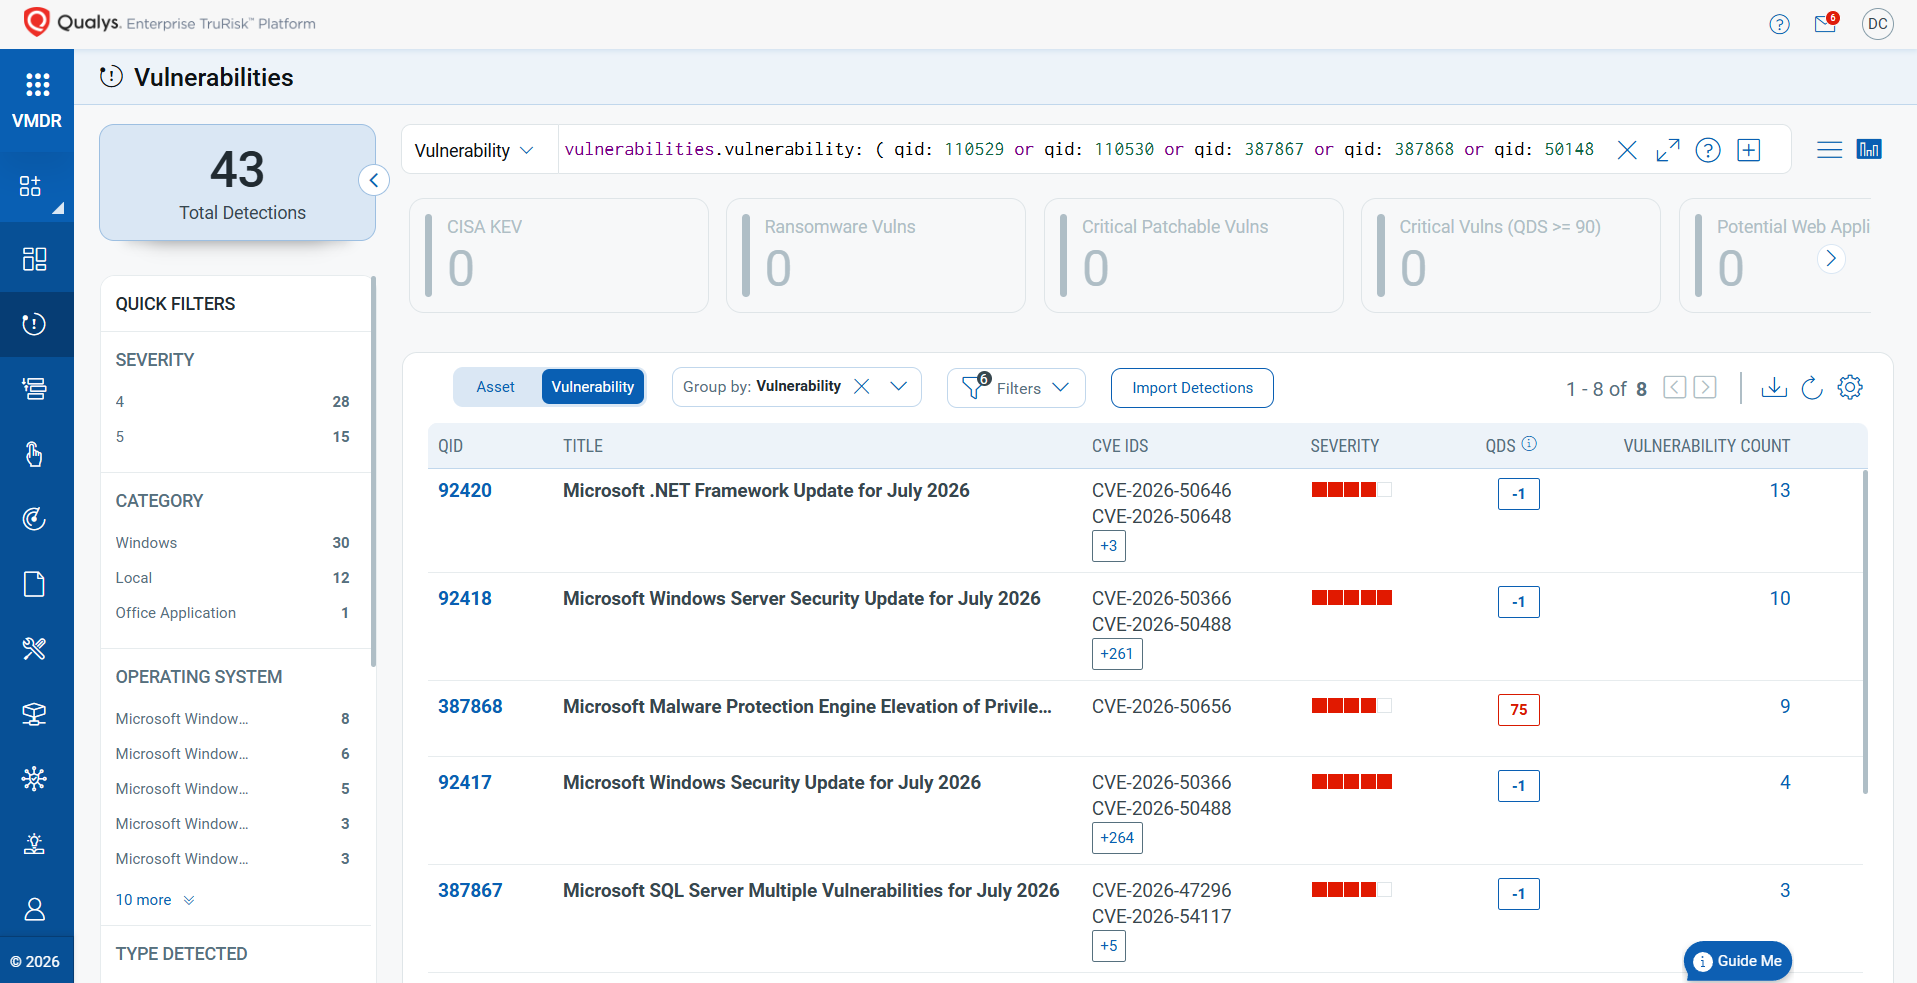The image size is (1917, 983).
Task: Open the Help question mark in header
Action: (1779, 24)
